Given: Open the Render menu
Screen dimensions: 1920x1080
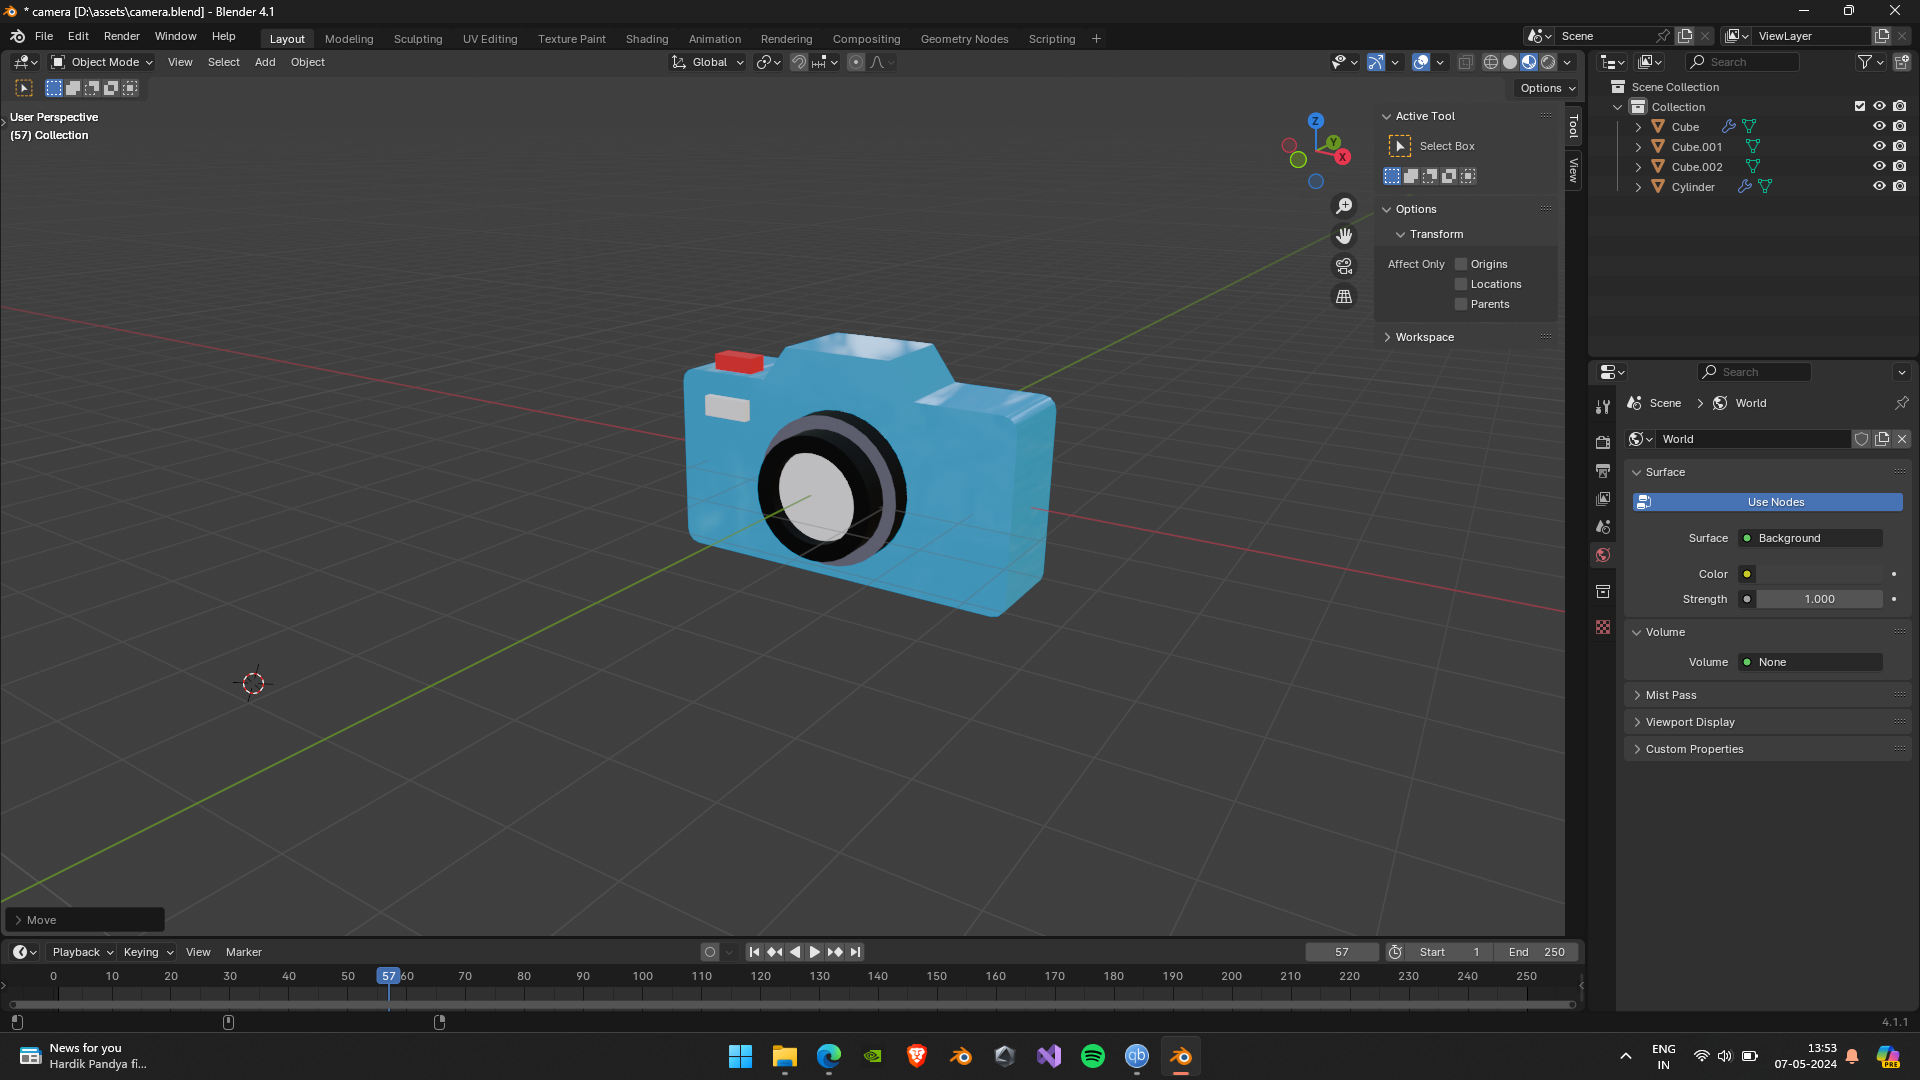Looking at the screenshot, I should pos(121,36).
